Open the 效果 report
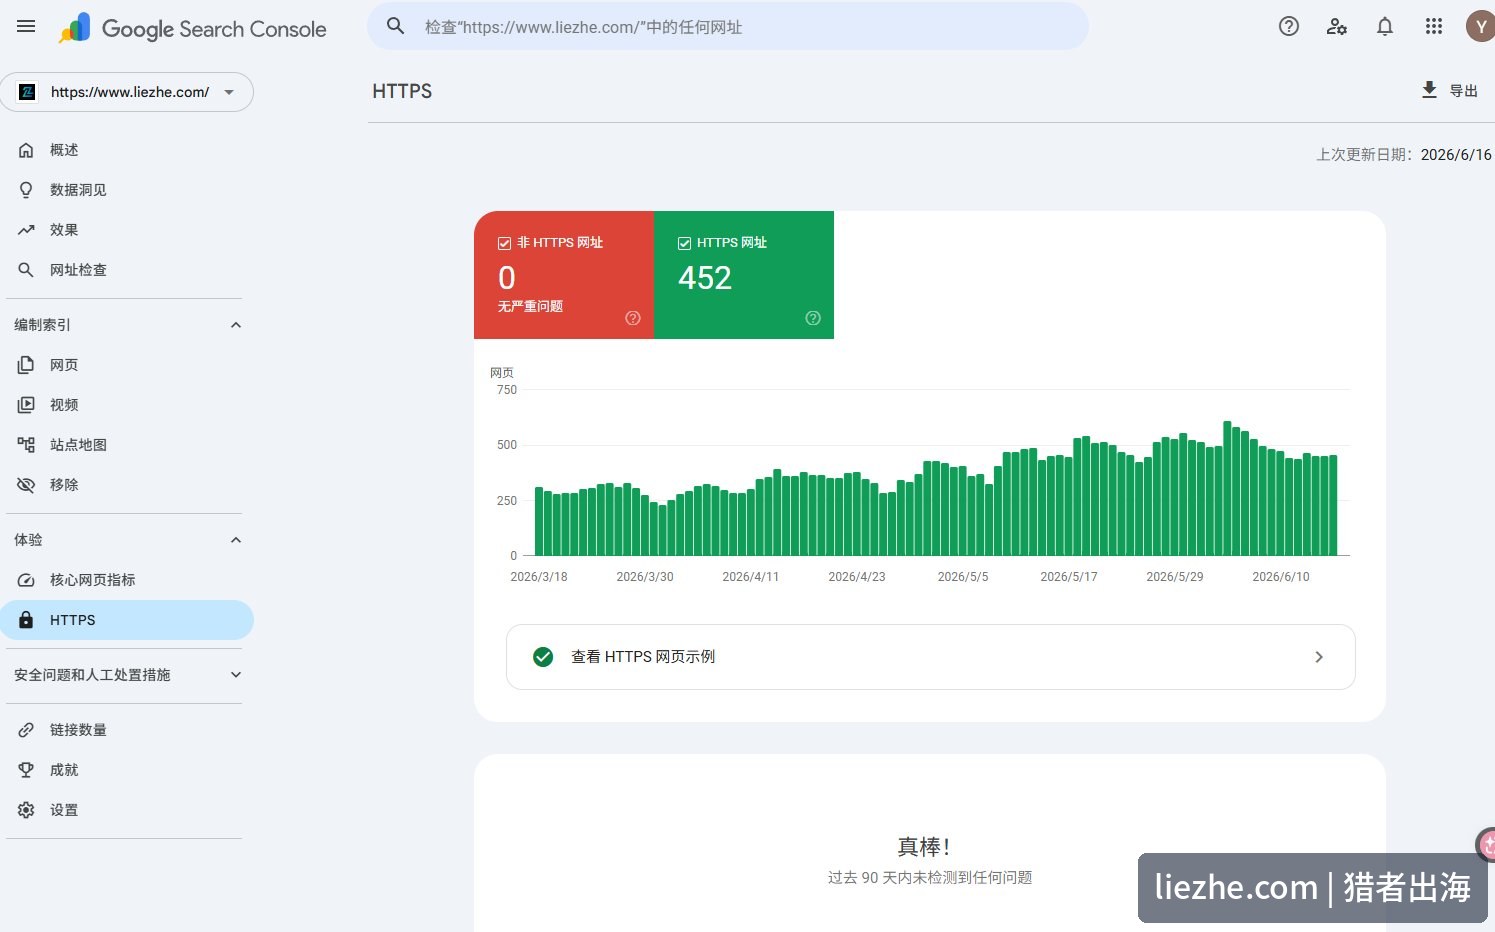Screen dimensions: 1495x932 (127, 230)
